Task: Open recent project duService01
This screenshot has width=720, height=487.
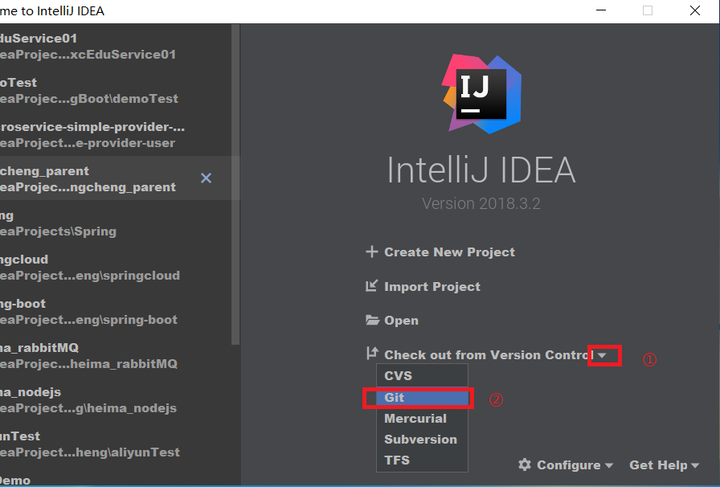Action: (x=115, y=46)
